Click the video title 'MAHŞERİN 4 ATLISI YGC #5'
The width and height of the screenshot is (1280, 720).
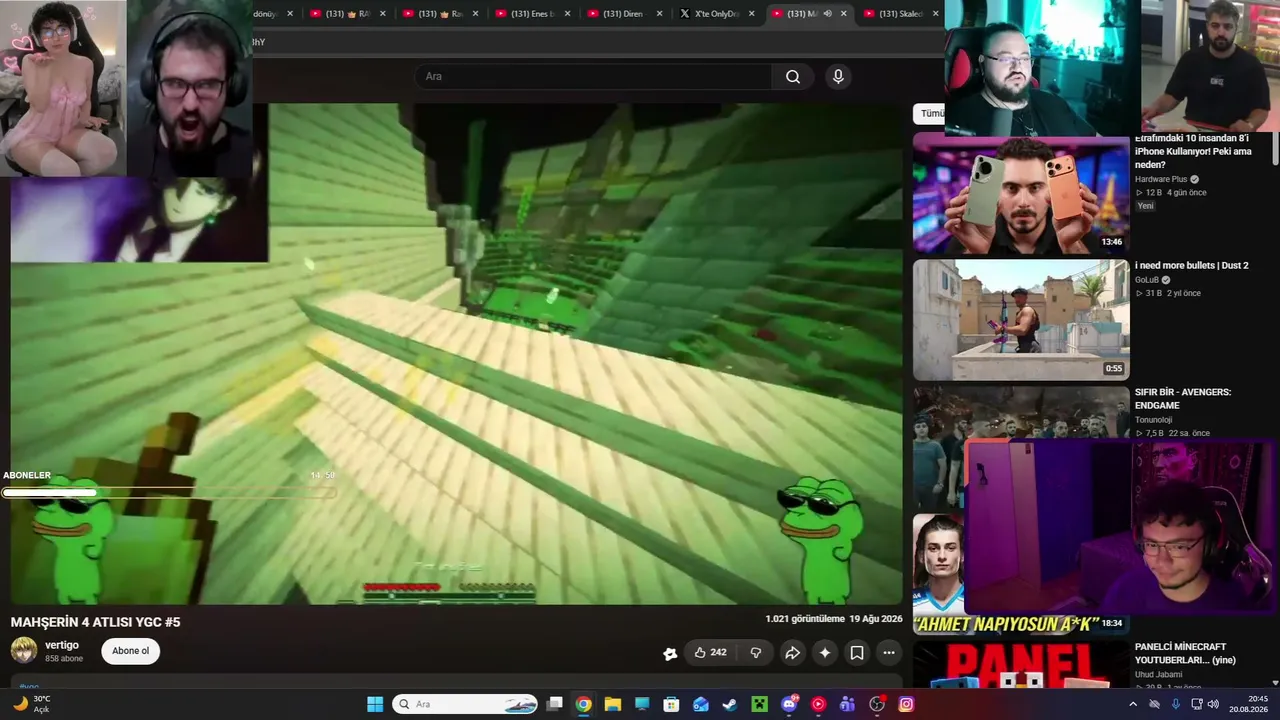point(96,622)
